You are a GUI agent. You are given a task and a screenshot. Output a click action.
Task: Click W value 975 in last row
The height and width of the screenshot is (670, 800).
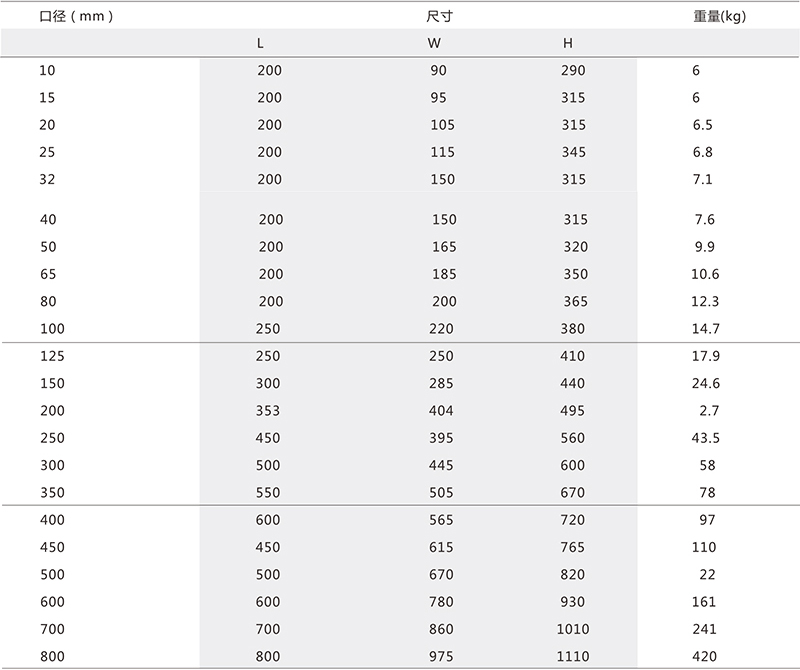pos(441,657)
